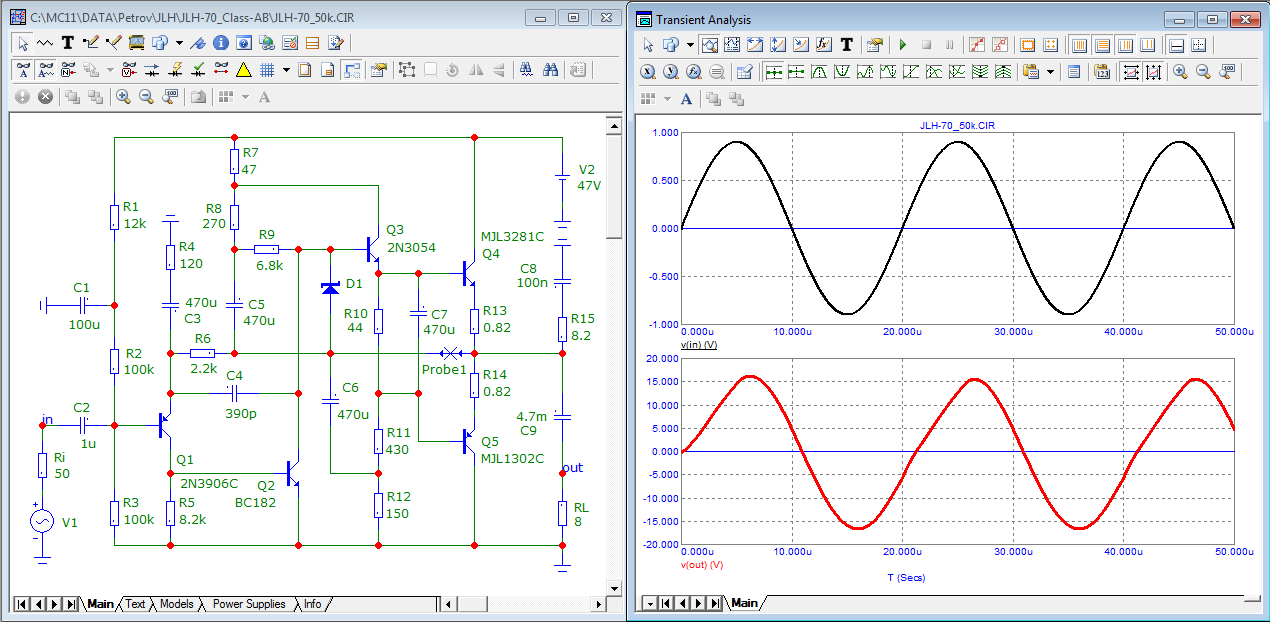
Task: Zoom out in Transient Analysis window
Action: pos(1204,72)
